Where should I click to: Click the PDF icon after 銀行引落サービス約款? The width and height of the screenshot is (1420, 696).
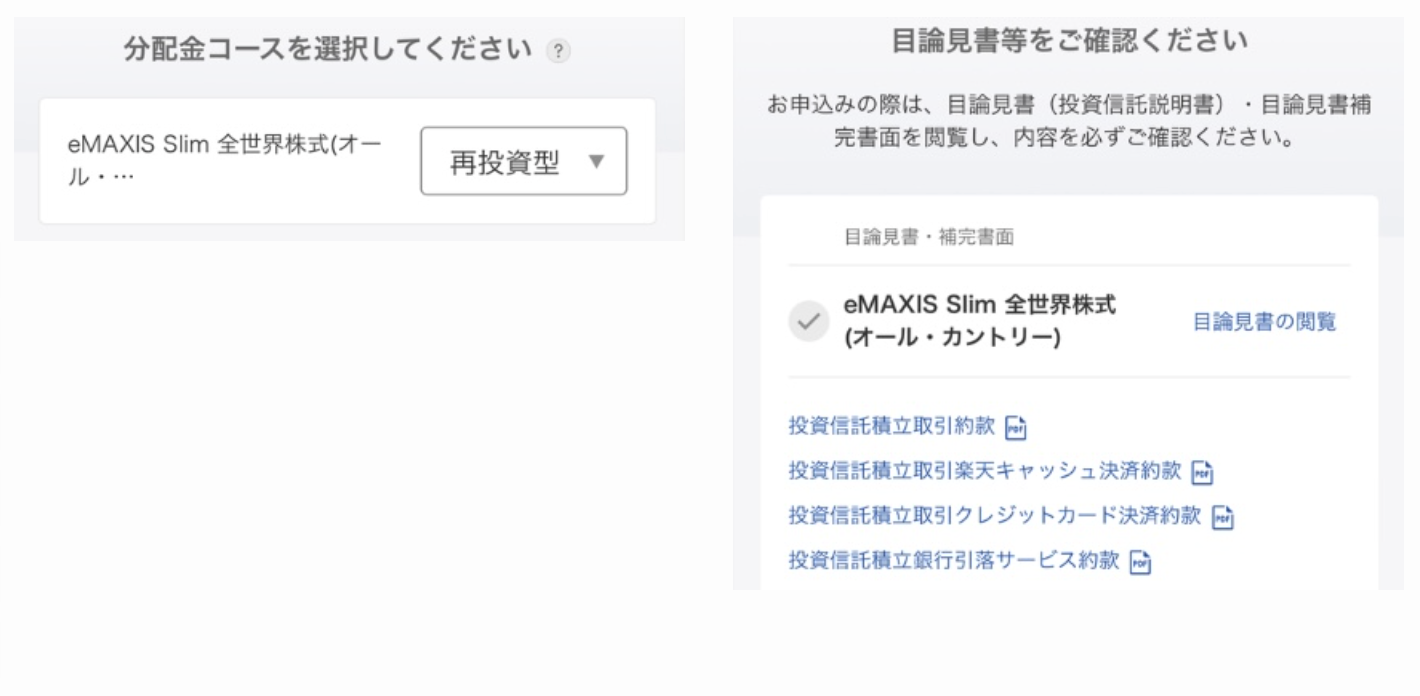(1139, 561)
